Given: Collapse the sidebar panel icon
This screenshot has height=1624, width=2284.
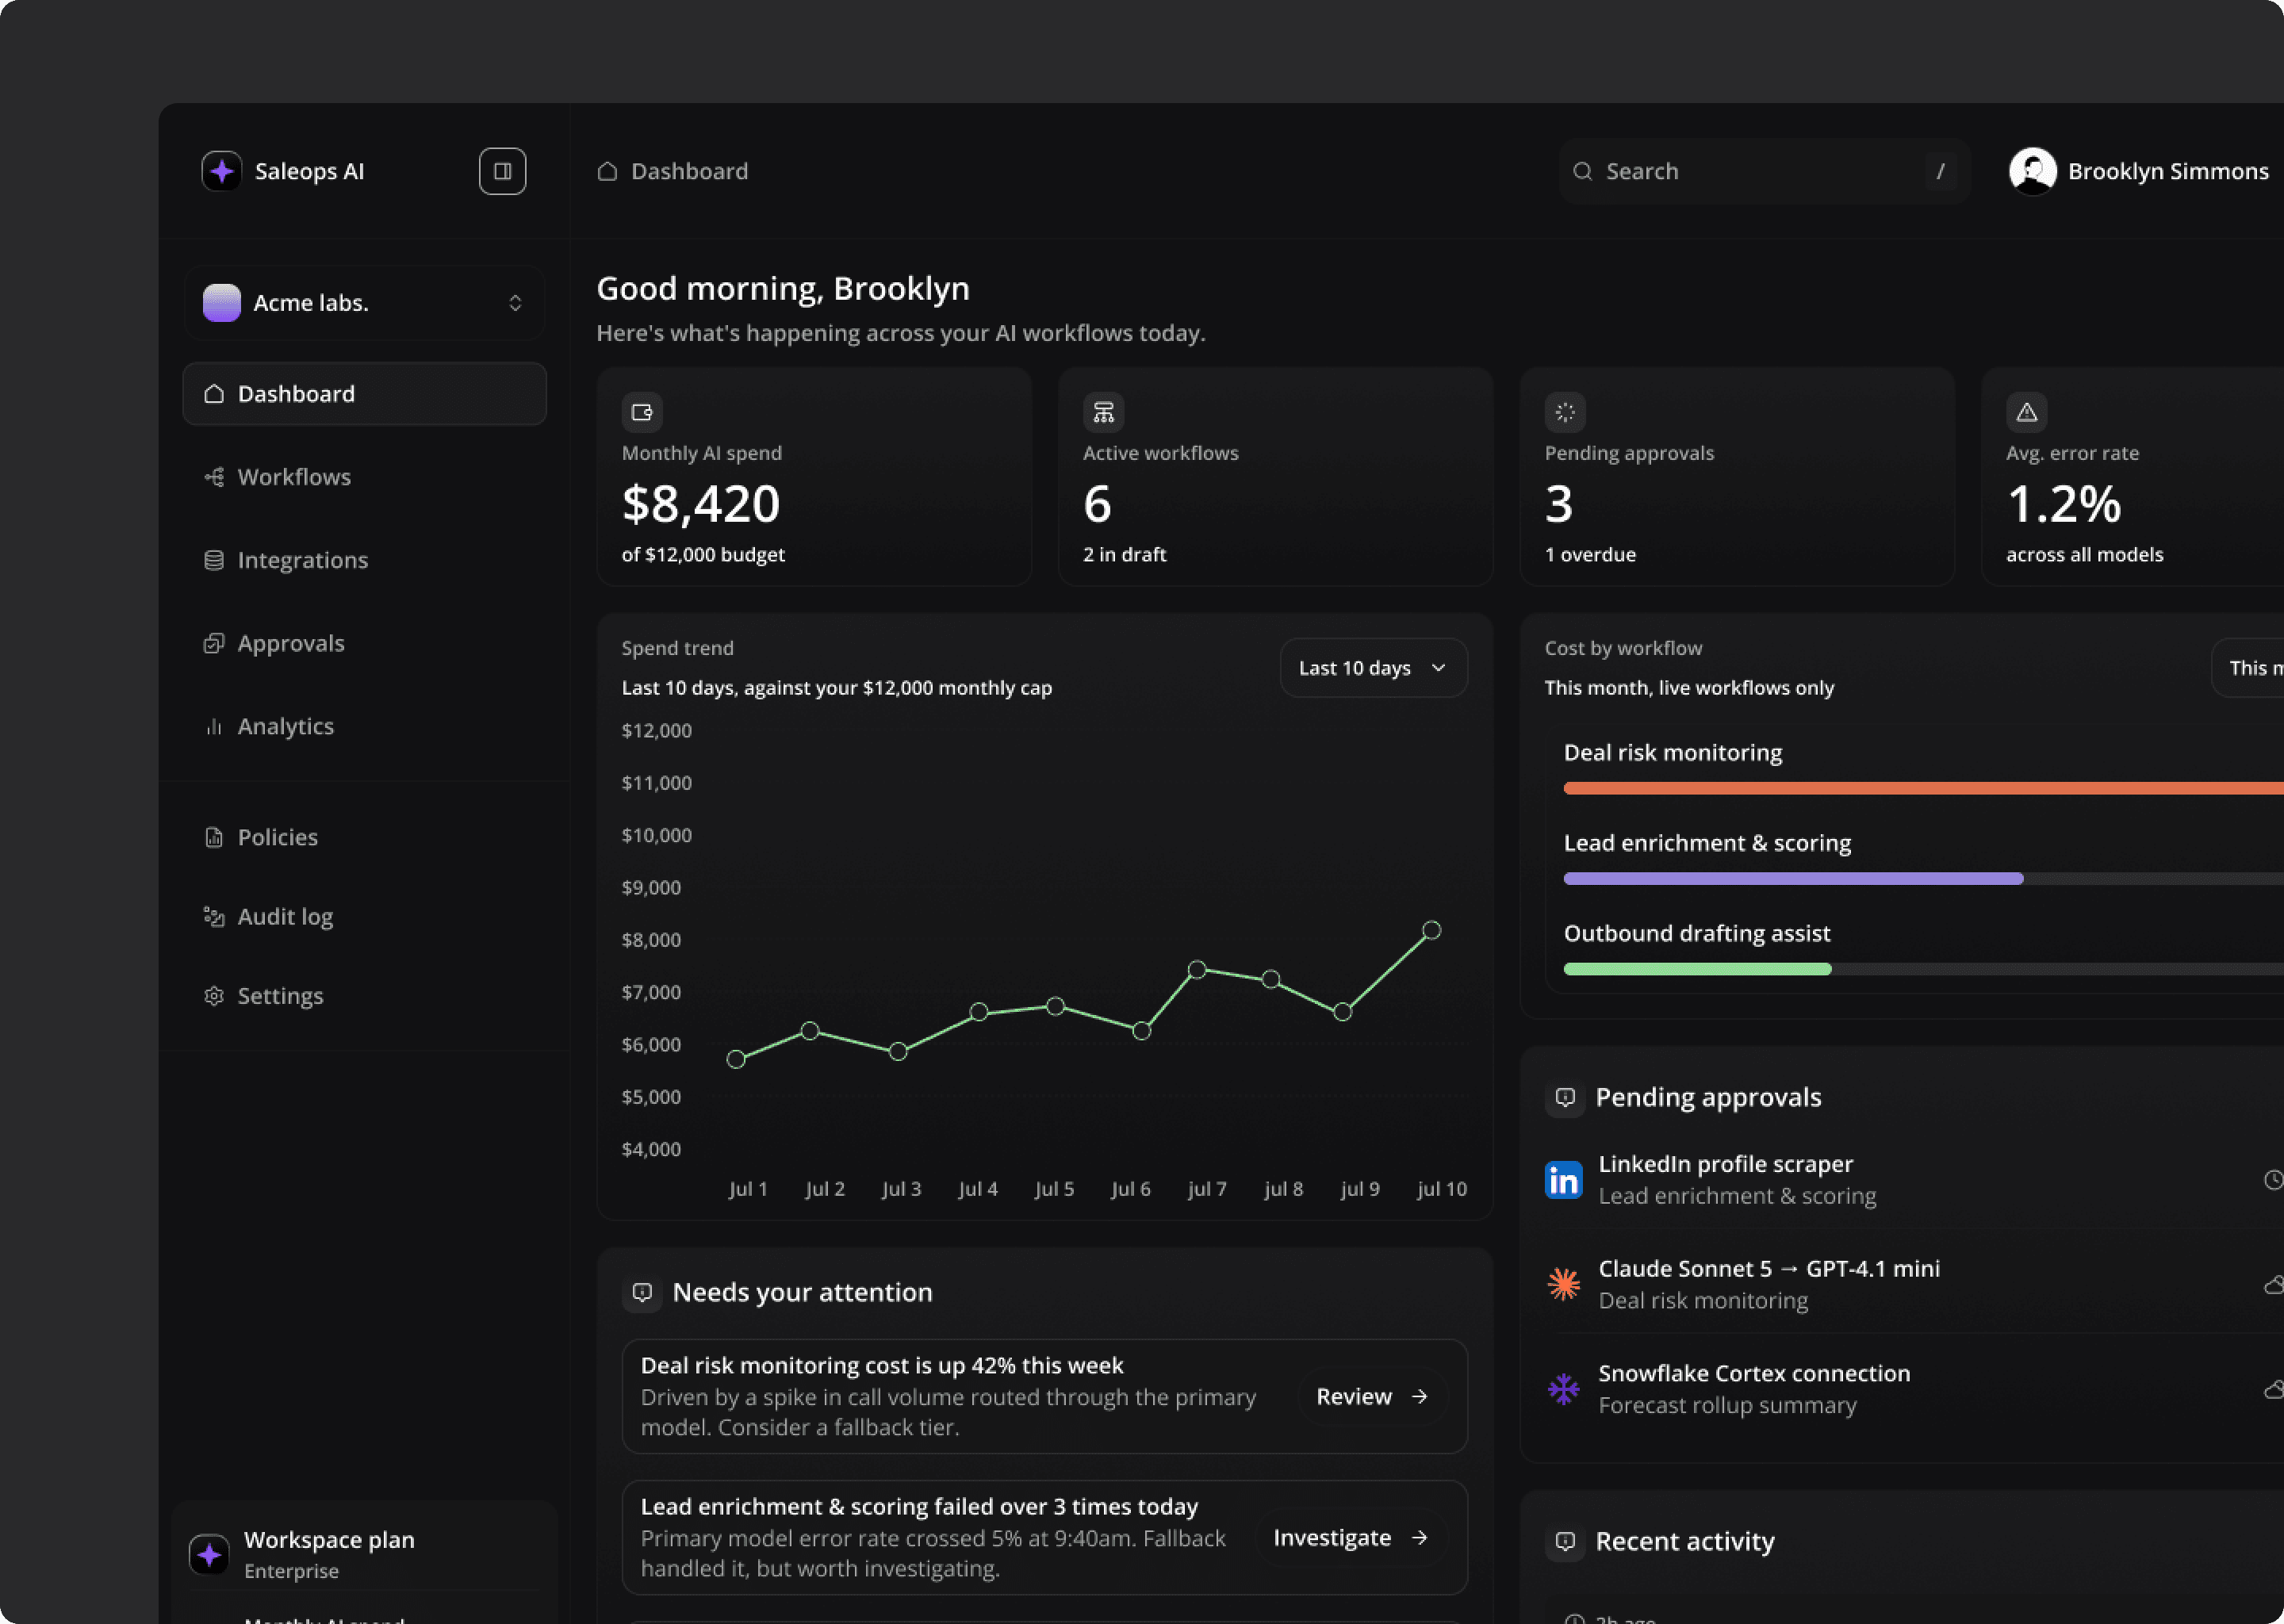Looking at the screenshot, I should [502, 171].
